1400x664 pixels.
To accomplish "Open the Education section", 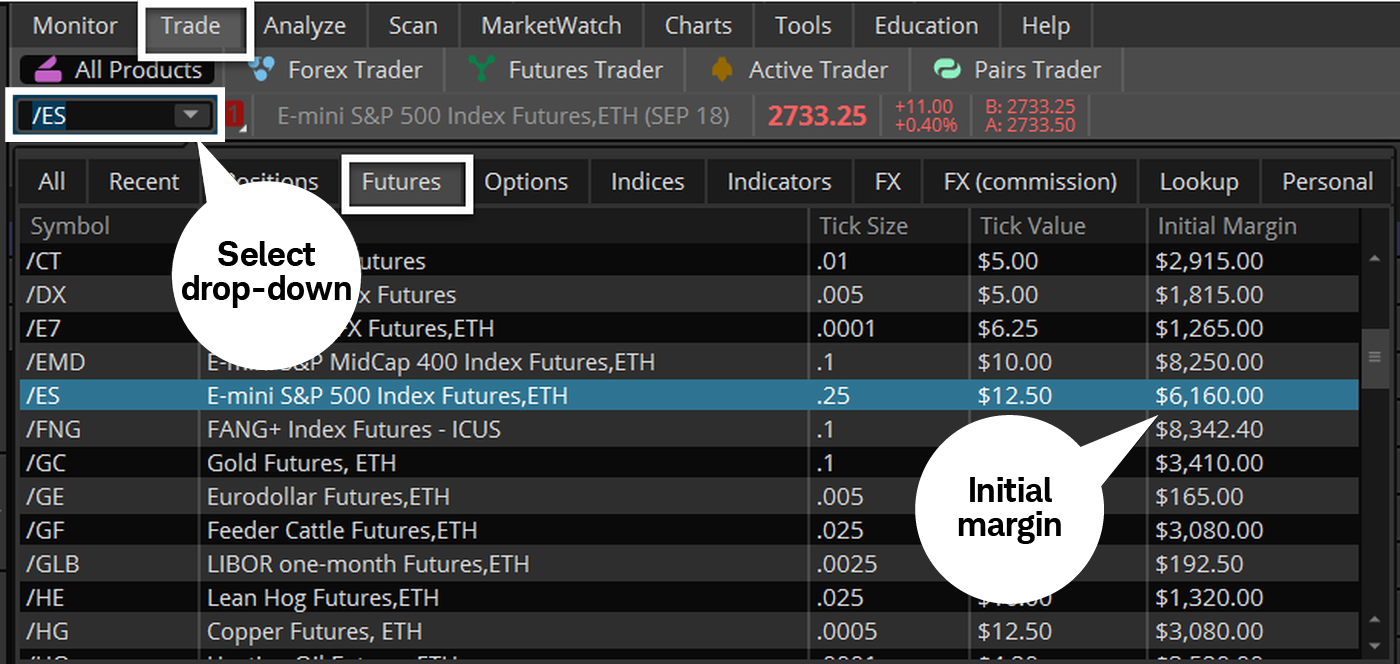I will point(926,25).
